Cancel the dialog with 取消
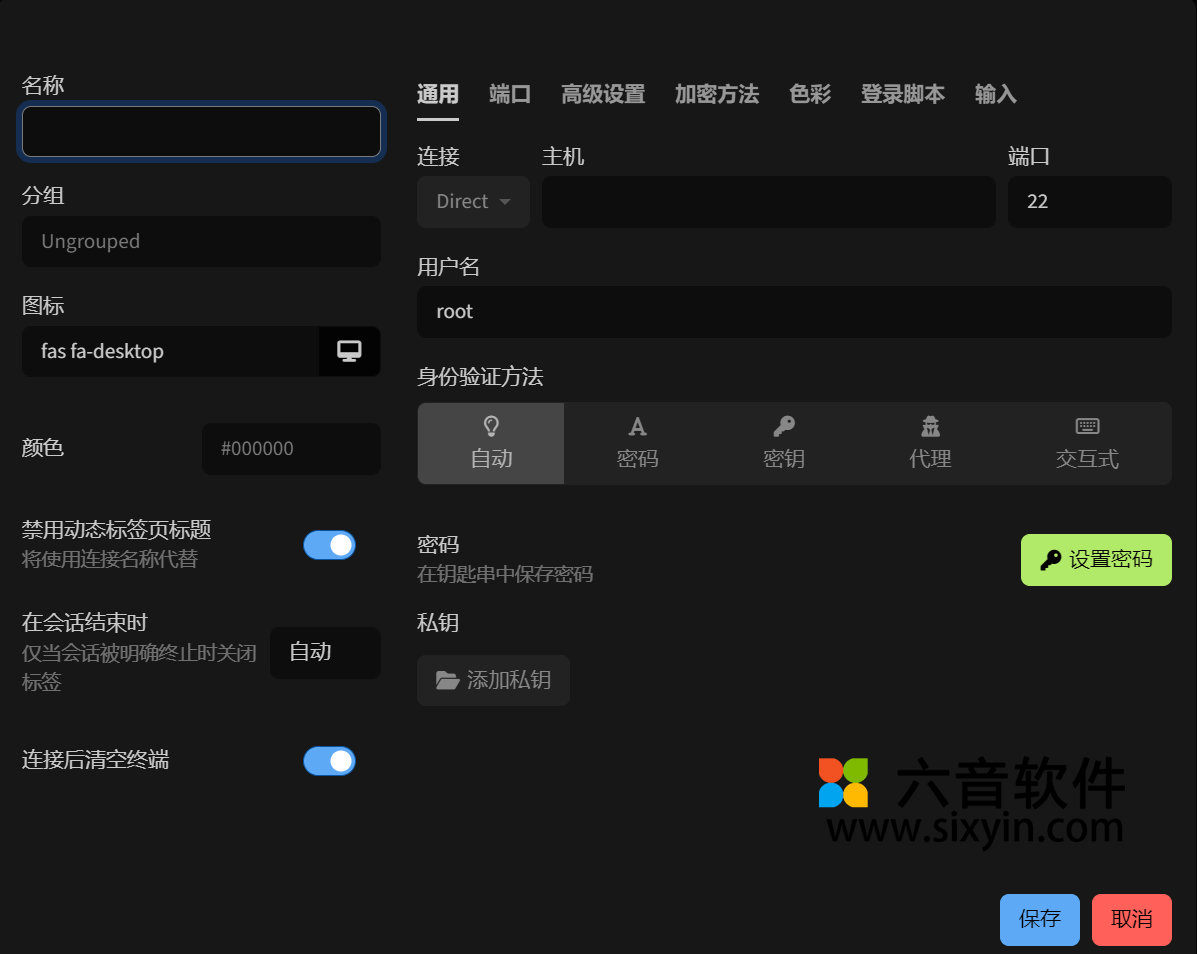This screenshot has width=1197, height=954. tap(1132, 919)
